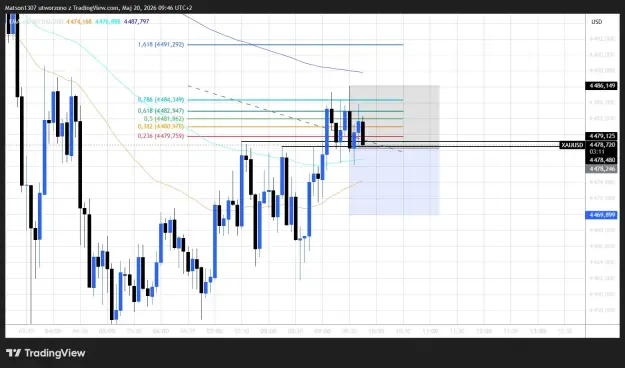Click the orange EMA value 4474,168

[79, 21]
